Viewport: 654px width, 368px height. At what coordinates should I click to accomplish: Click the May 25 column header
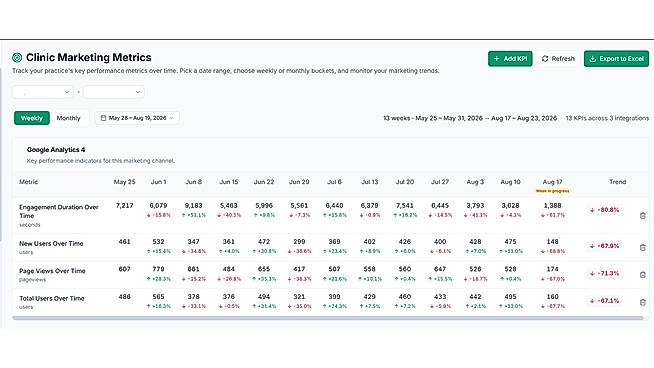point(124,182)
